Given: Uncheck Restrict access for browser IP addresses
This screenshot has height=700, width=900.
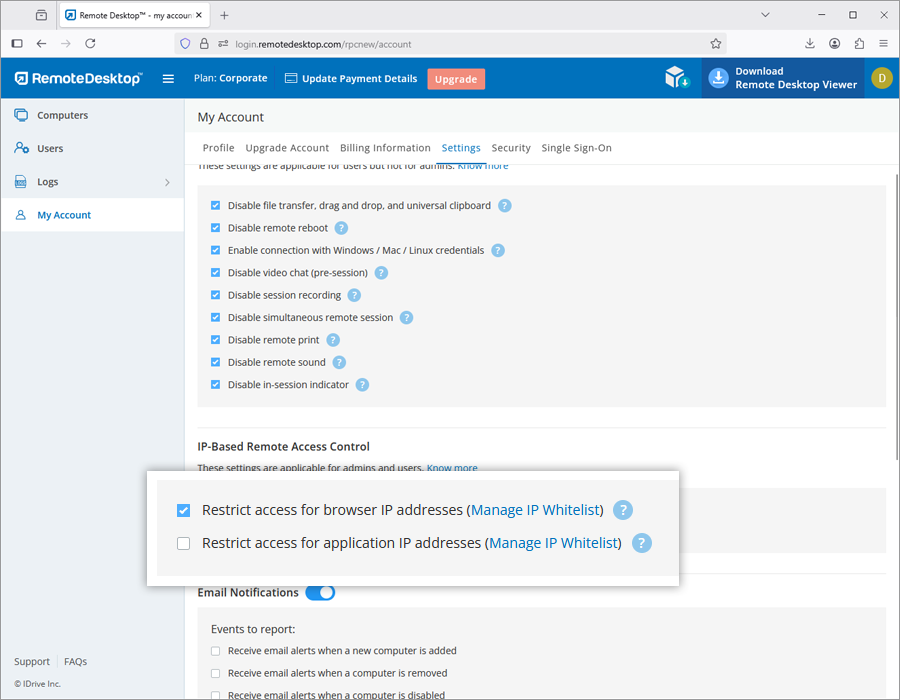Looking at the screenshot, I should tap(183, 511).
